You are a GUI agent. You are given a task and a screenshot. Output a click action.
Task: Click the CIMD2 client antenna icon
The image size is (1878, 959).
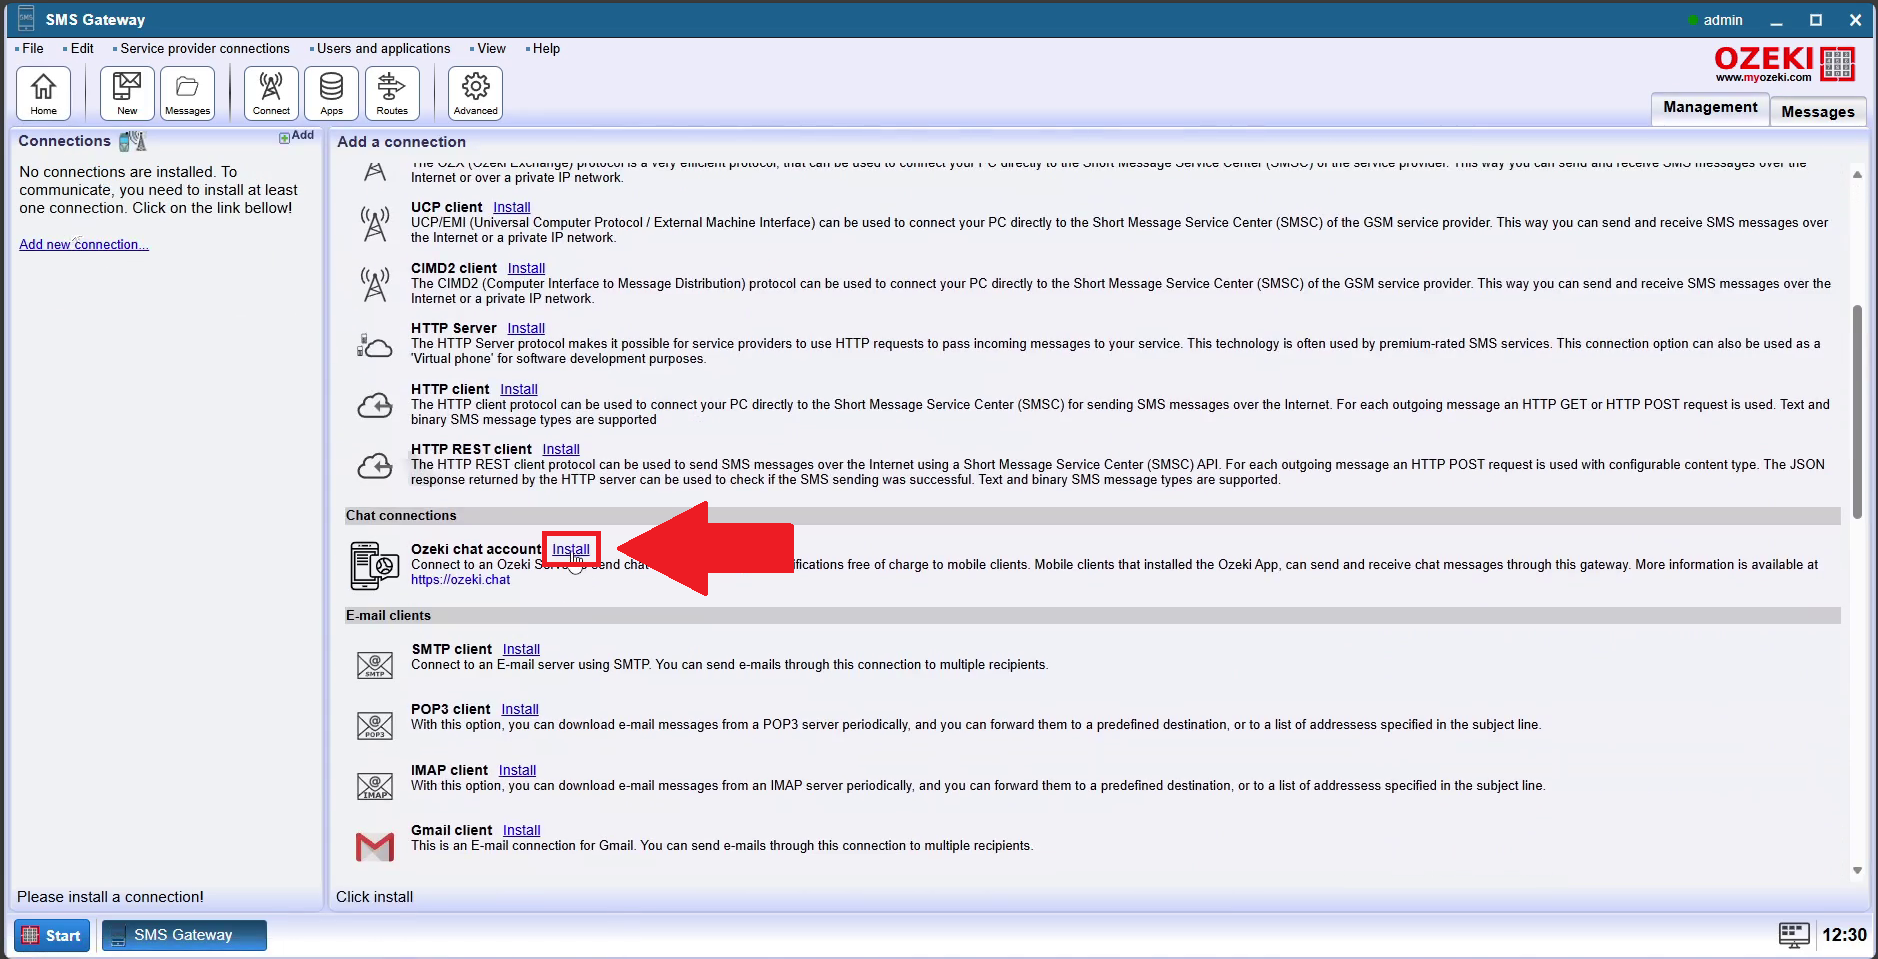pyautogui.click(x=375, y=284)
